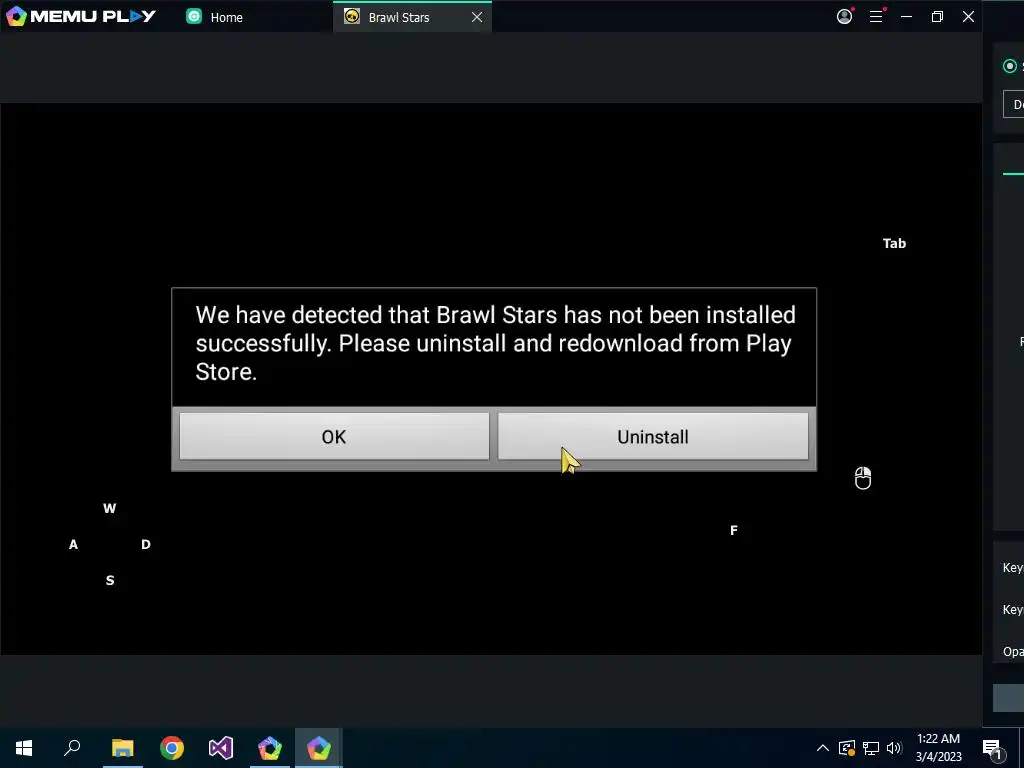This screenshot has height=768, width=1024.
Task: Open the active MEmu Play taskbar icon
Action: click(x=319, y=748)
